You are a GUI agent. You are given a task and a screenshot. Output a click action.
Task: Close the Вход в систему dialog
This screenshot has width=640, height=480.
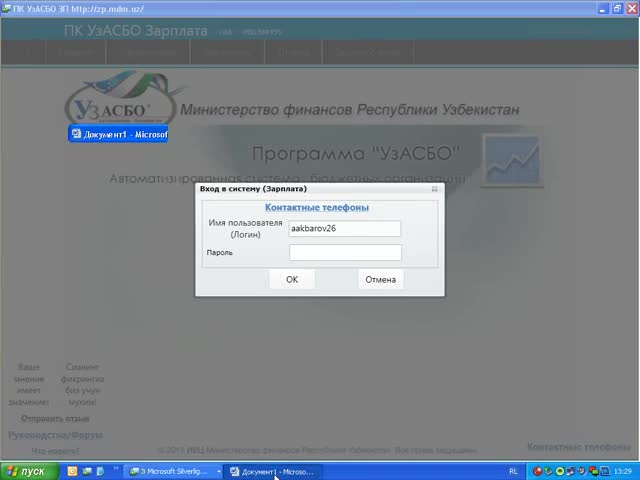pos(435,189)
